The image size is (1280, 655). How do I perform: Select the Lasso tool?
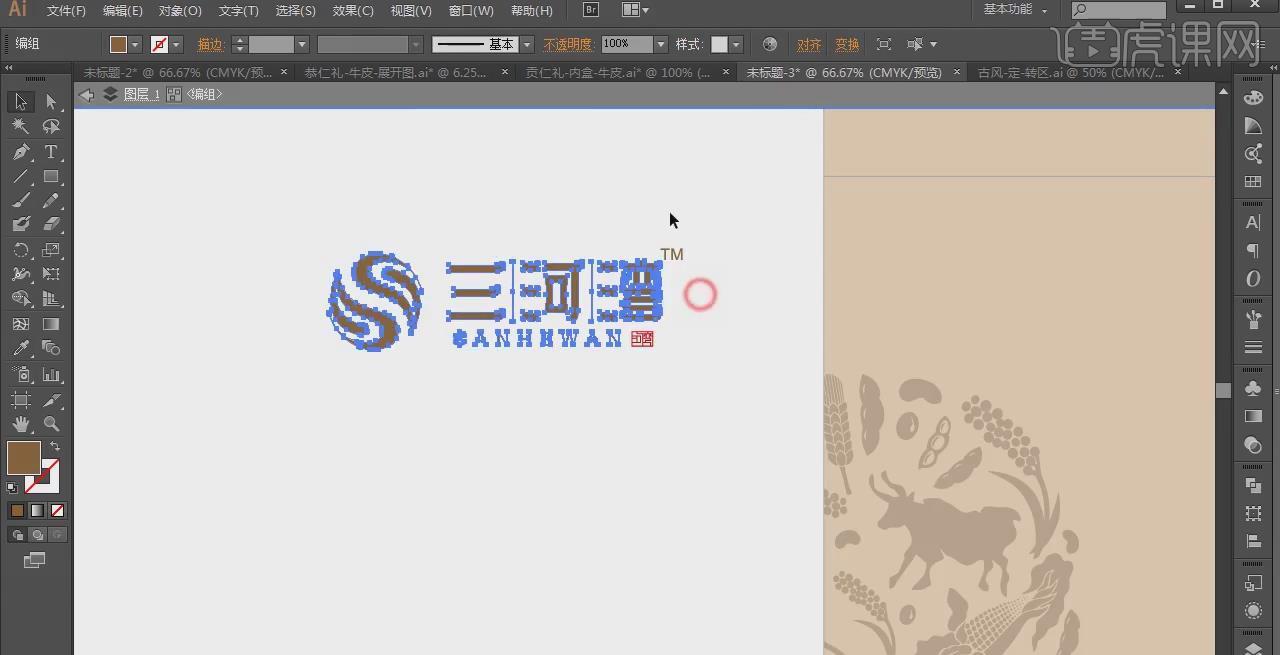(x=51, y=127)
